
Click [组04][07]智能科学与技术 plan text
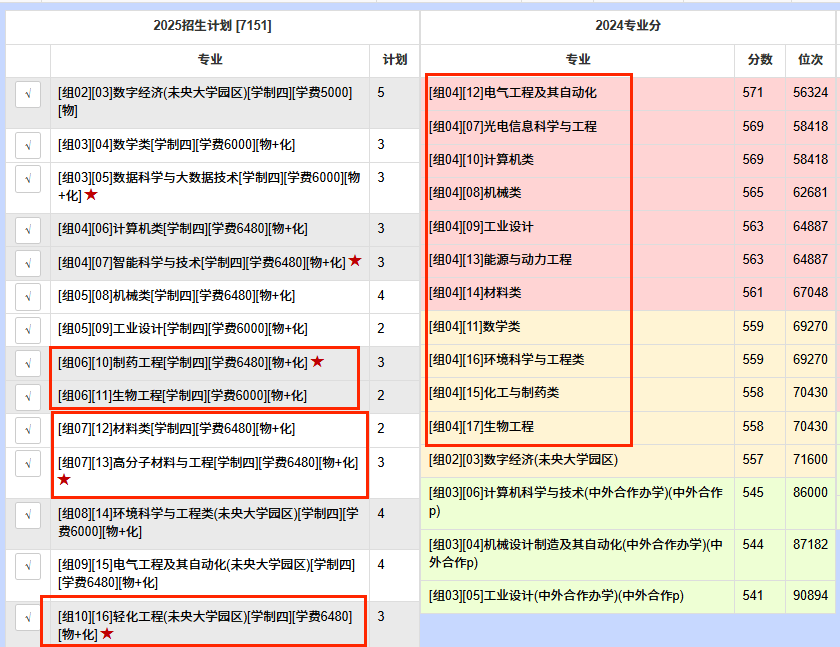pyautogui.click(x=202, y=263)
